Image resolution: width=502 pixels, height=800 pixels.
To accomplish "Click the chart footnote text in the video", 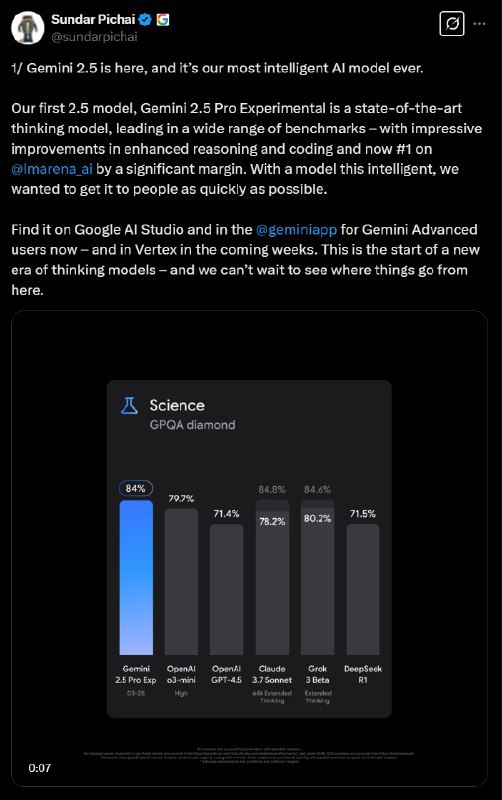I will click(x=249, y=755).
